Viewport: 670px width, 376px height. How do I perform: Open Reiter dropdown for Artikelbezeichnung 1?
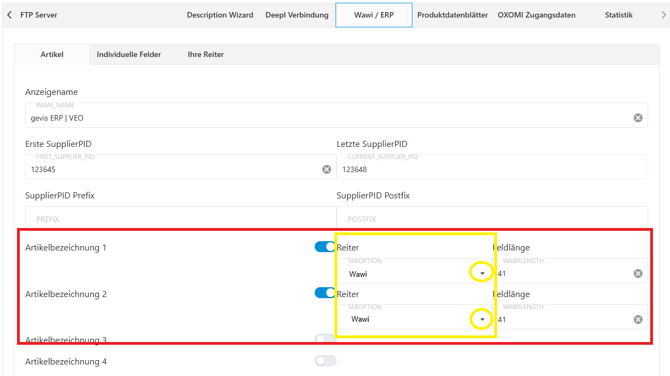[x=482, y=273]
